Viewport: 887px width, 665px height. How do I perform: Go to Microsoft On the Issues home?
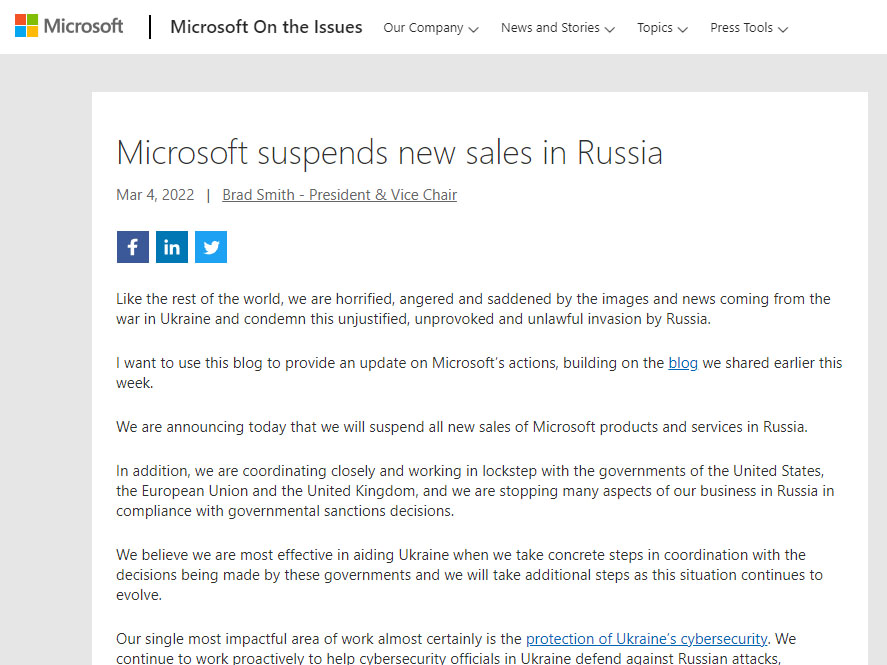pos(266,27)
